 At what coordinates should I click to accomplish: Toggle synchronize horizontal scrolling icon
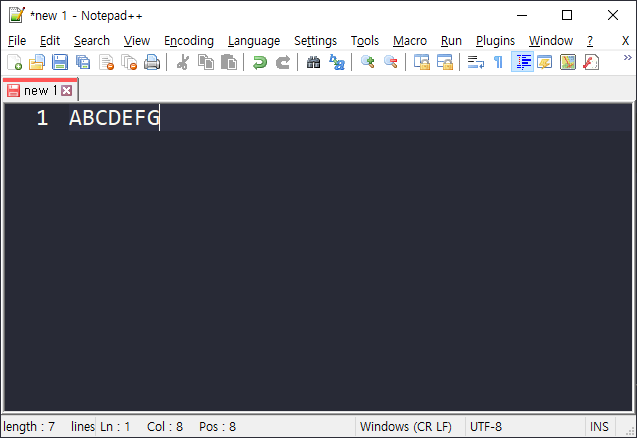tap(445, 63)
